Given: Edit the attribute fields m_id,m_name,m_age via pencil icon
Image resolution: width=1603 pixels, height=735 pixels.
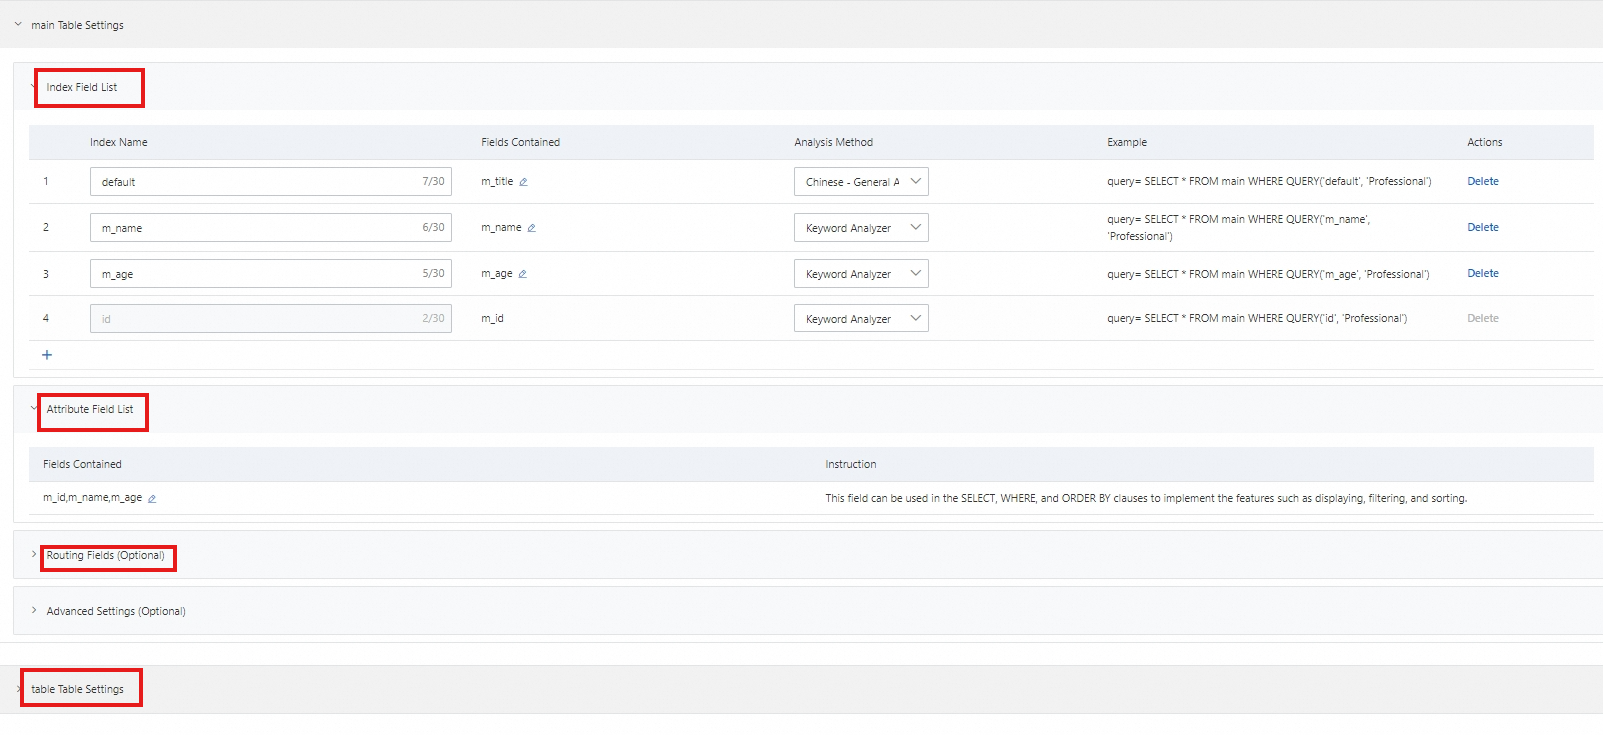Looking at the screenshot, I should point(152,498).
